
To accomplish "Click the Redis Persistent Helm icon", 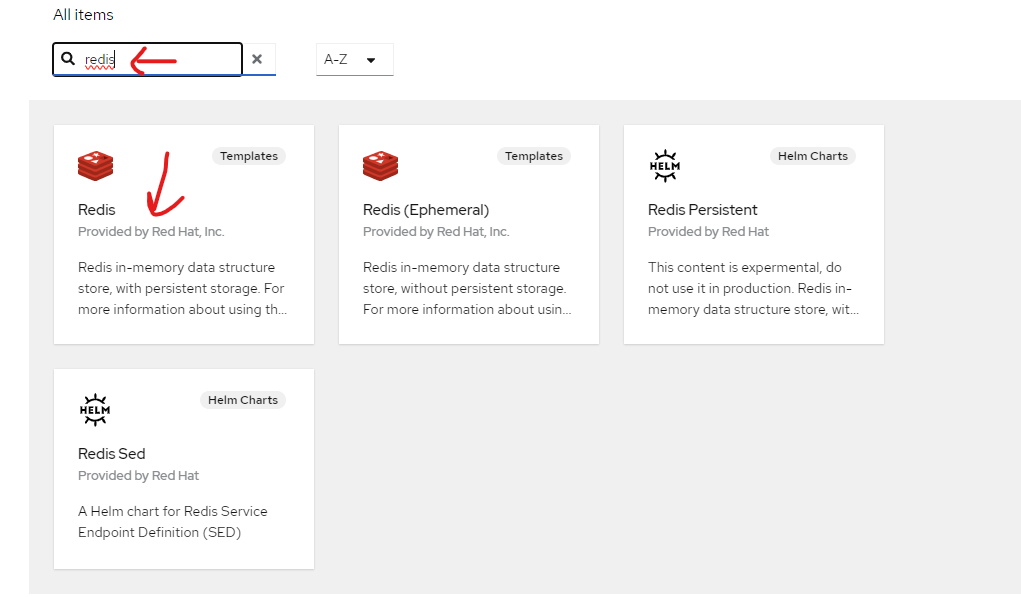I will [665, 165].
